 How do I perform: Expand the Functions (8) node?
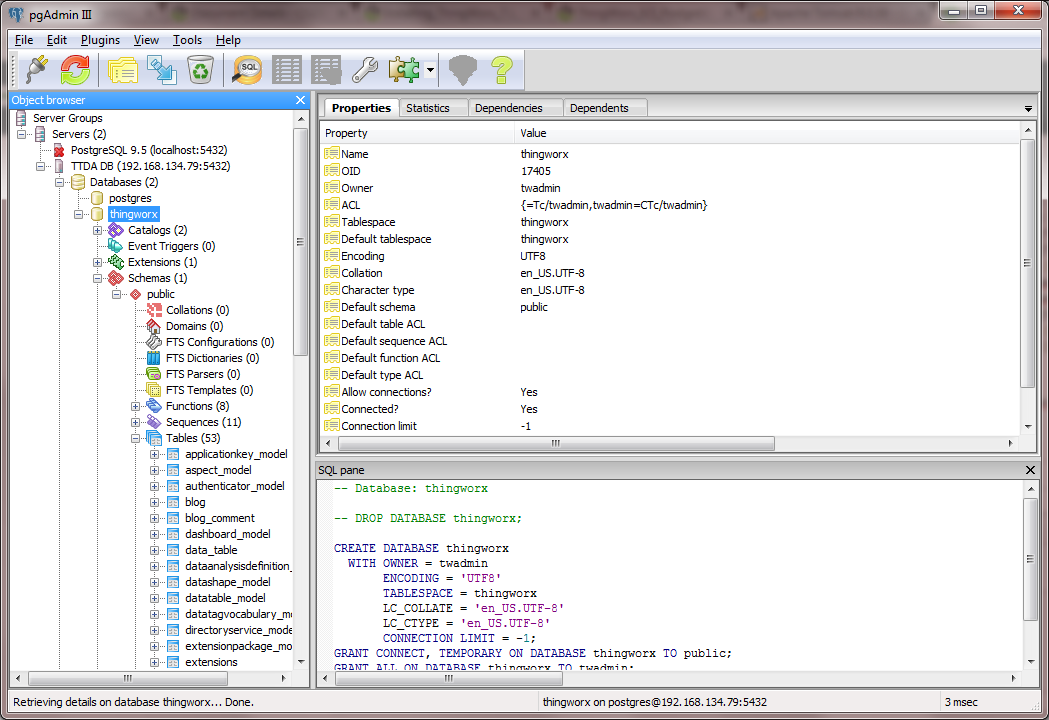click(136, 406)
